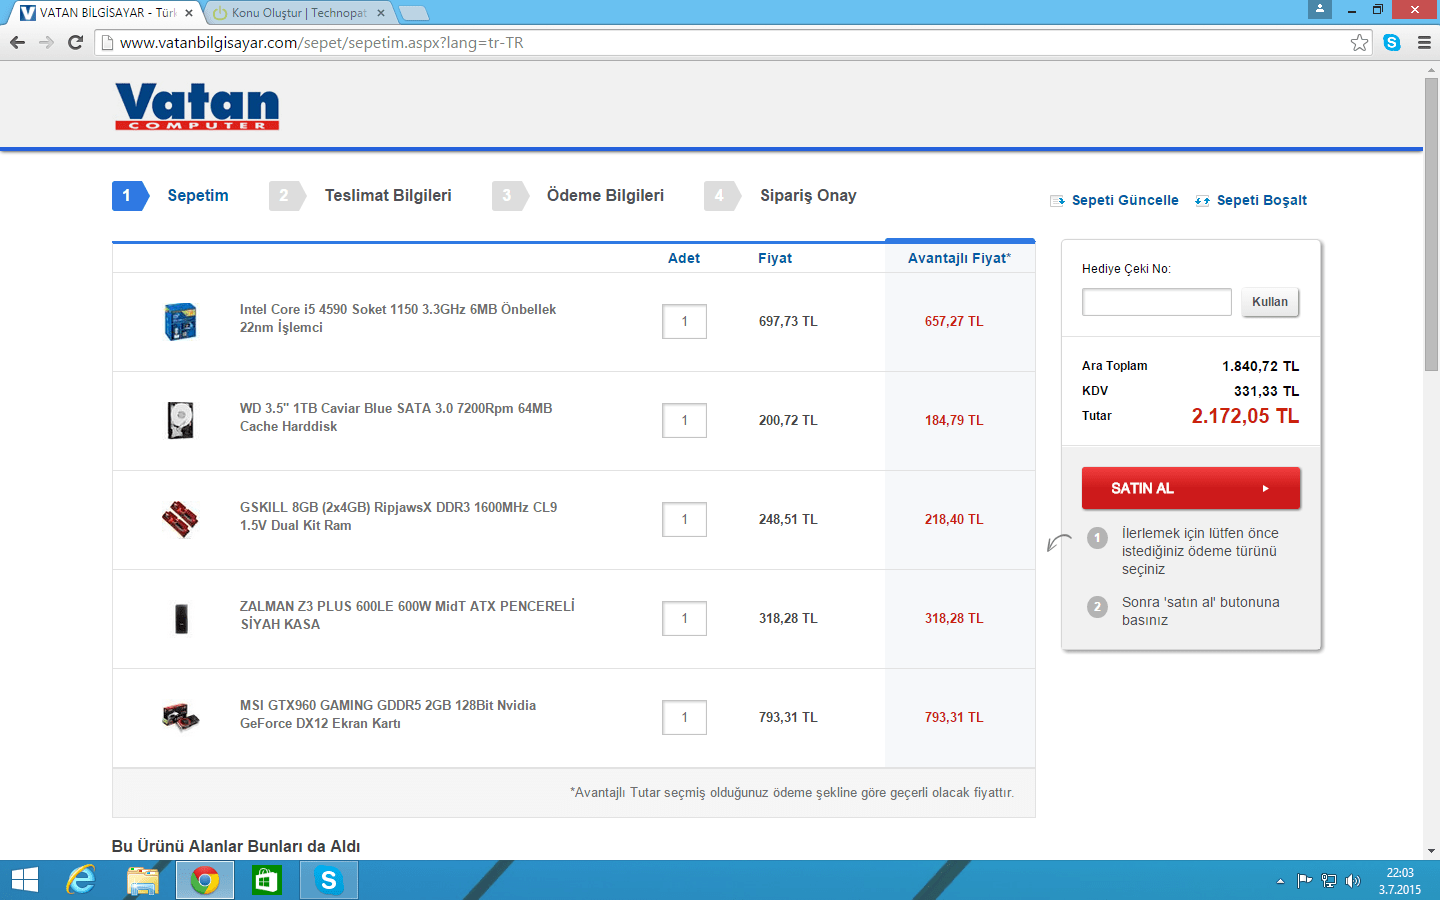
Task: Bookmark this page with the star icon
Action: click(x=1359, y=42)
